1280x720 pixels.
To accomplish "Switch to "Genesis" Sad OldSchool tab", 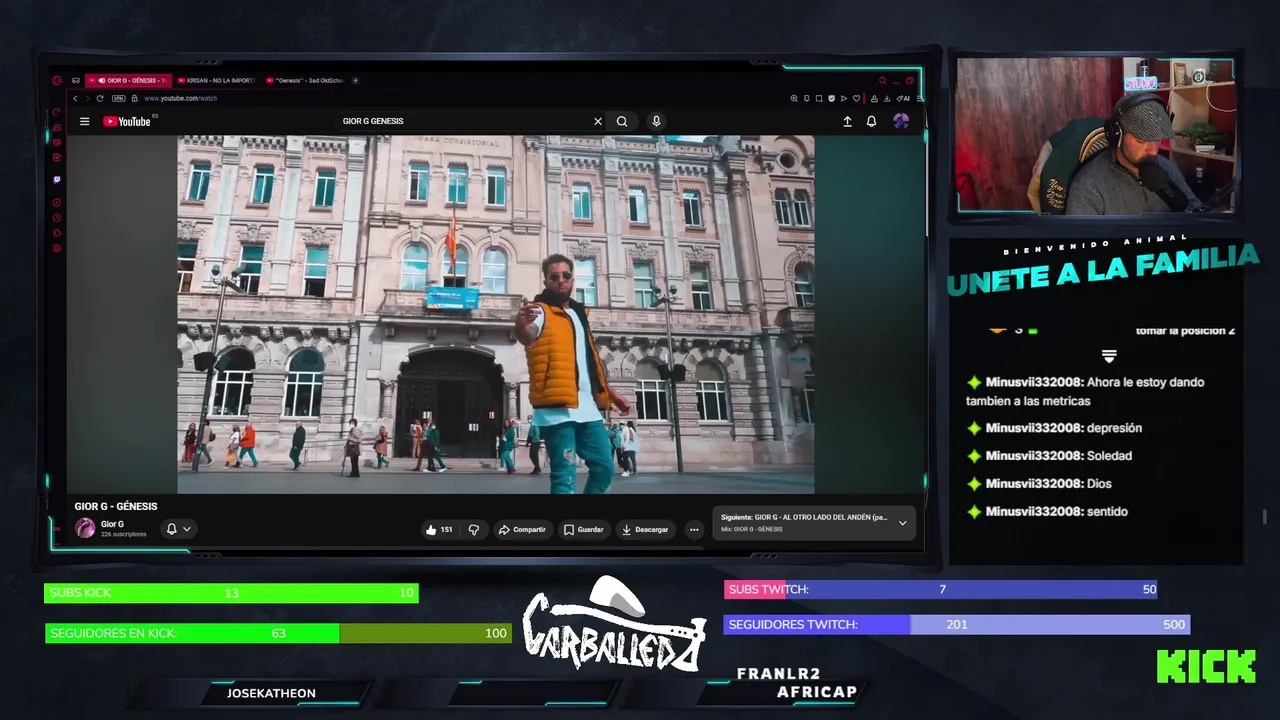I will [x=305, y=80].
